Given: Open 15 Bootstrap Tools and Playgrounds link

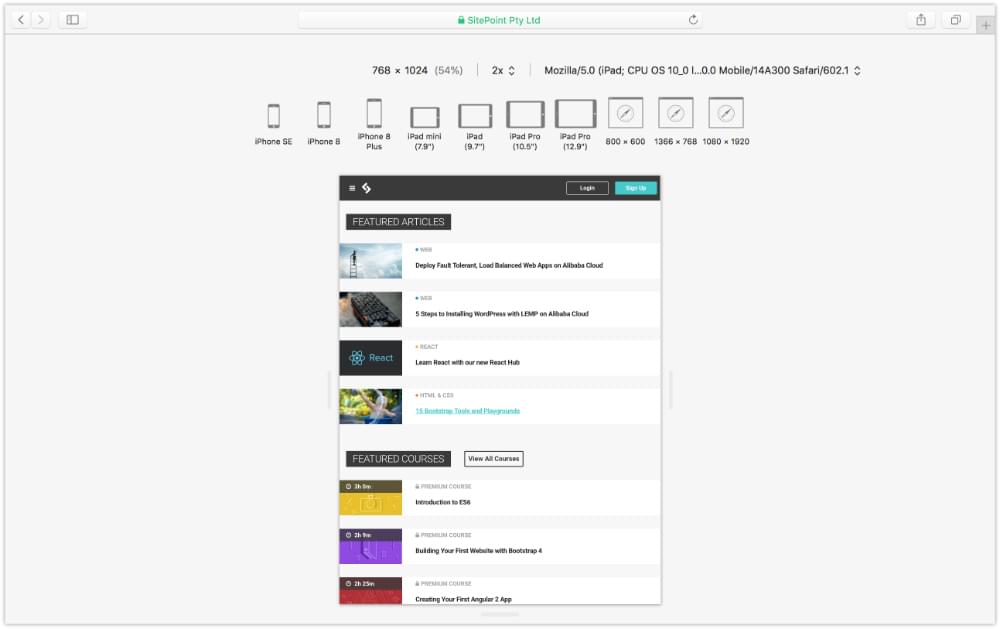Looking at the screenshot, I should click(x=467, y=411).
